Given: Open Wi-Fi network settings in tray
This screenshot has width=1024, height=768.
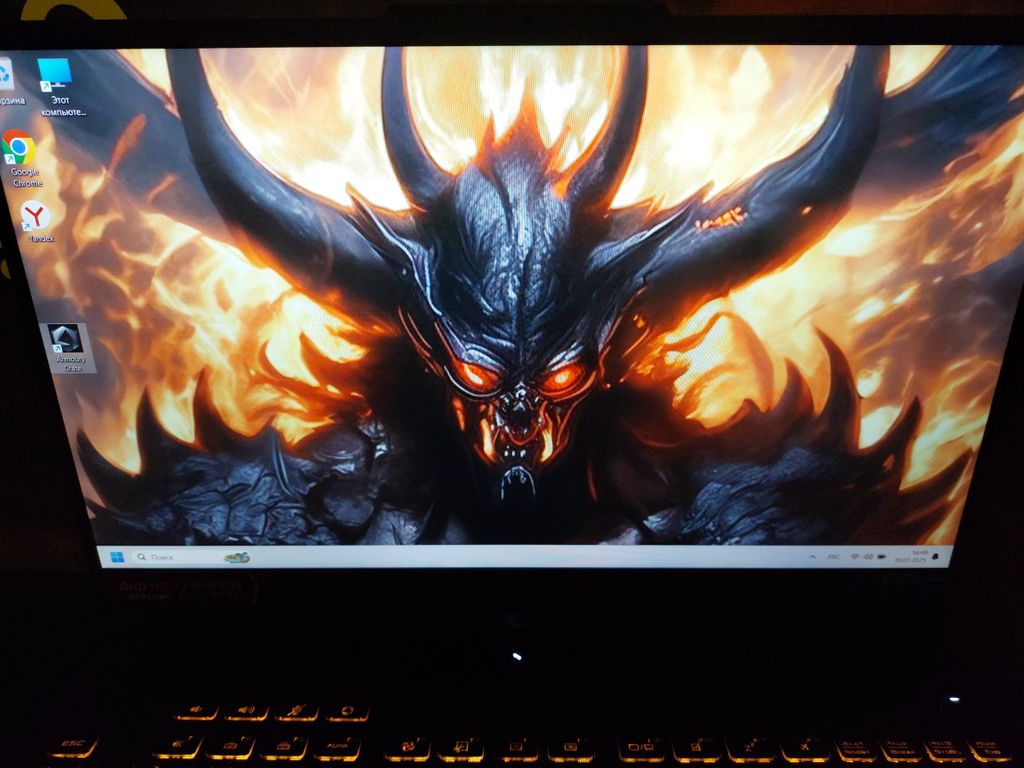Looking at the screenshot, I should coord(855,556).
